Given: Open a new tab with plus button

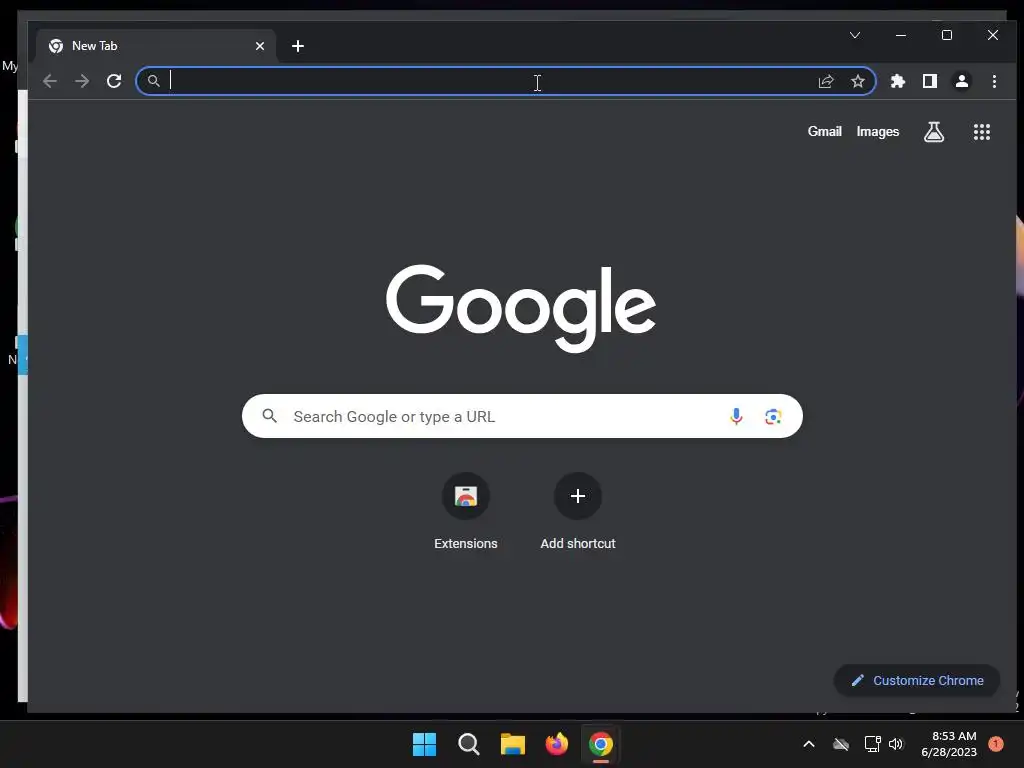Looking at the screenshot, I should [x=298, y=46].
